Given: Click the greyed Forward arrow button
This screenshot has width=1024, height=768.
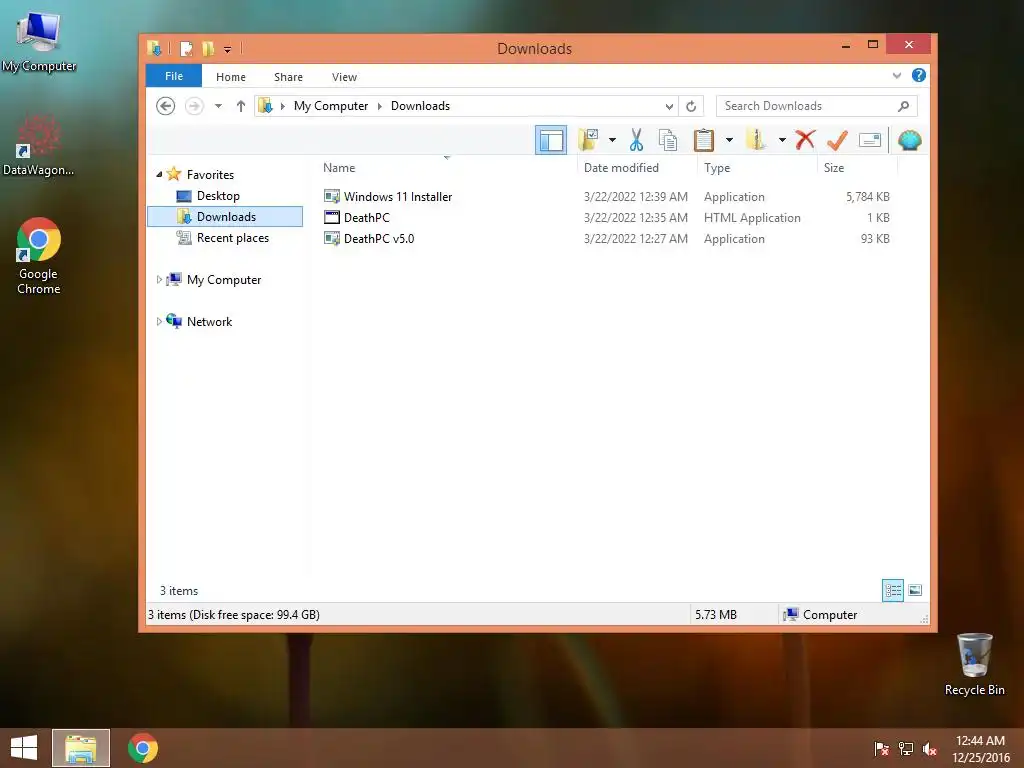Looking at the screenshot, I should click(194, 106).
